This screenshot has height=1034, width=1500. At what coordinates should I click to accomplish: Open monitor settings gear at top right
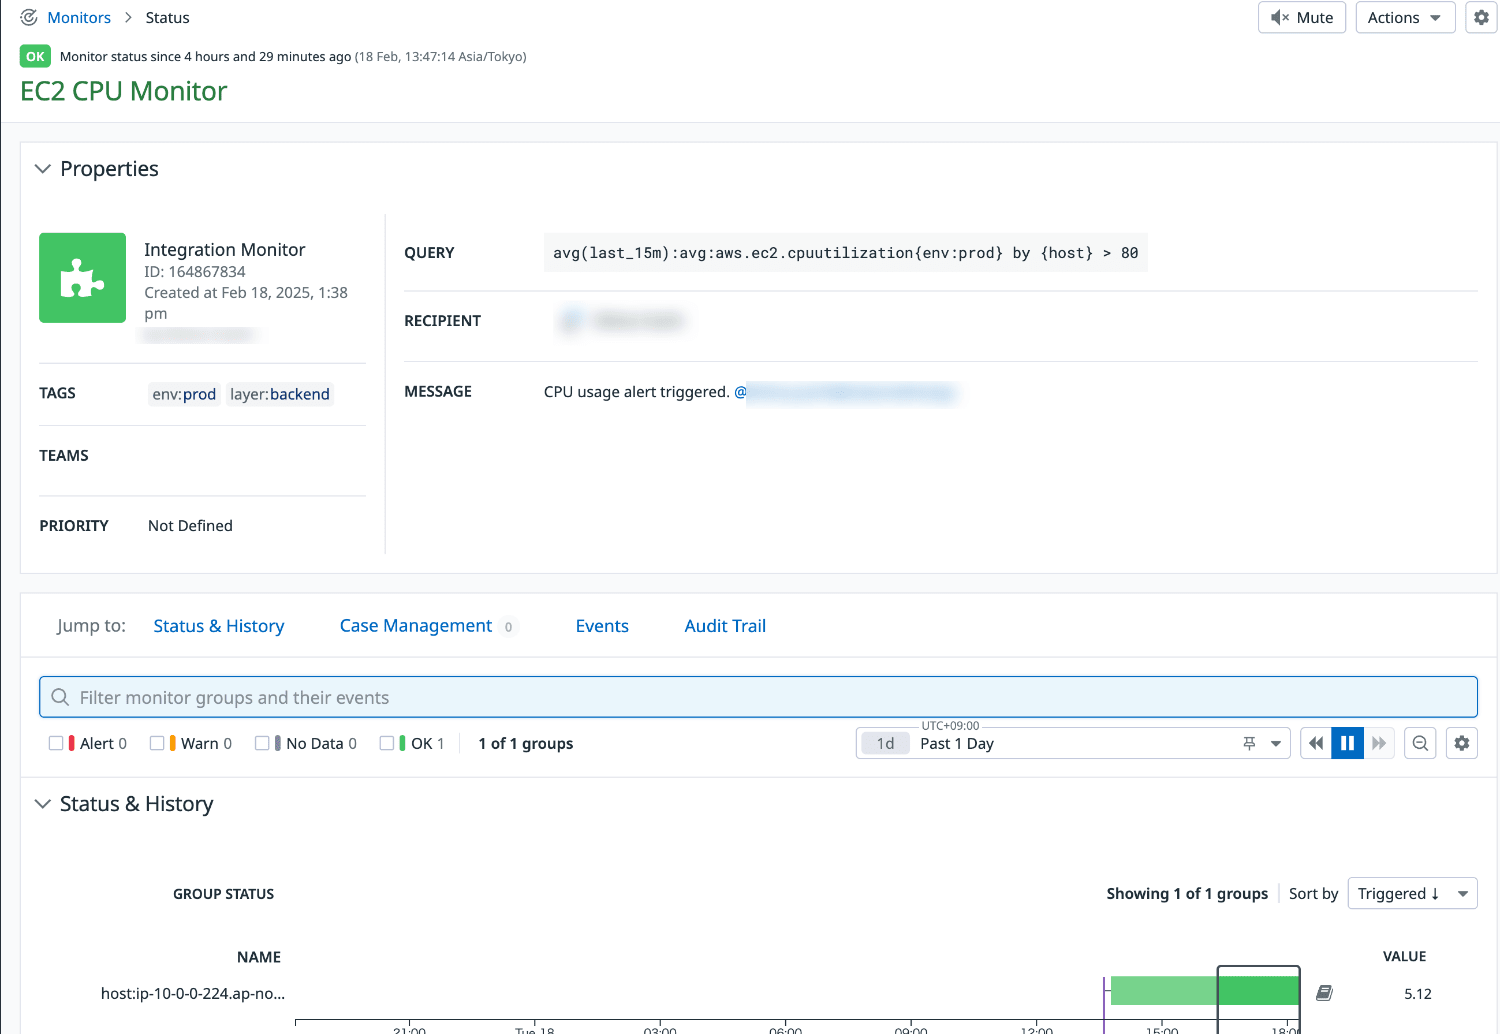(x=1481, y=18)
